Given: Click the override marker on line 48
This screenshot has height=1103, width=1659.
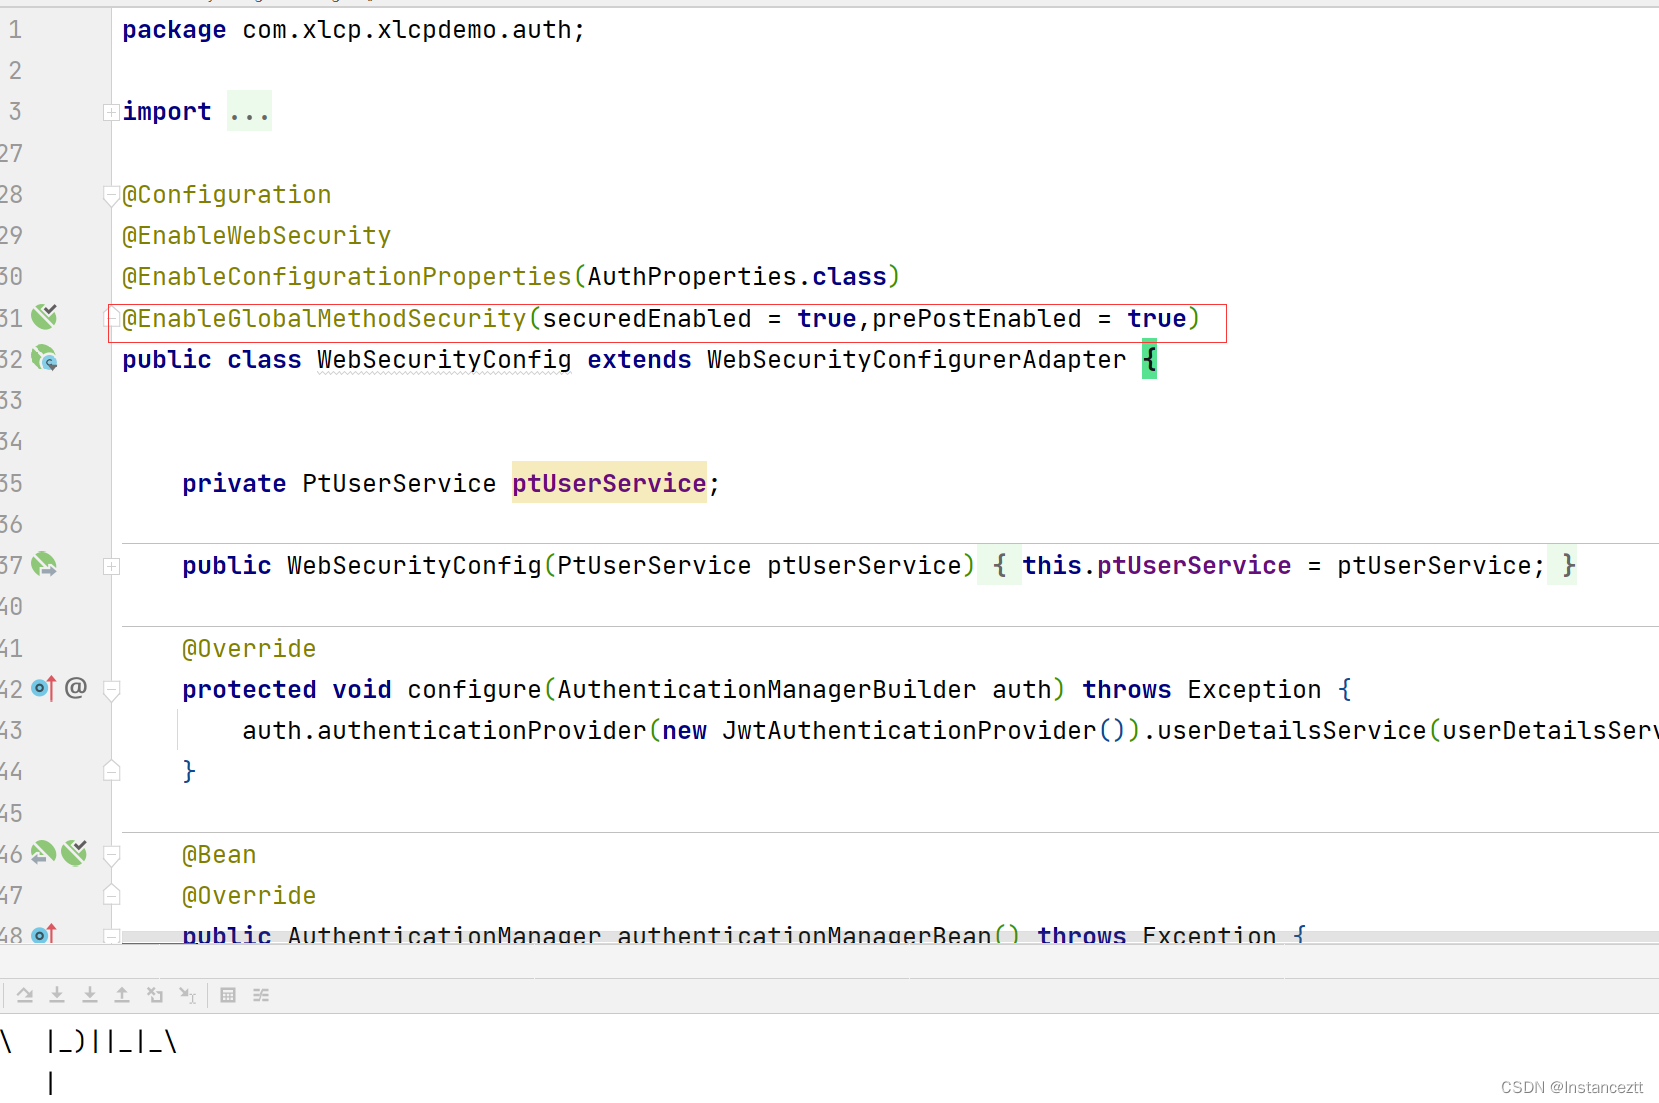Looking at the screenshot, I should click(x=43, y=935).
